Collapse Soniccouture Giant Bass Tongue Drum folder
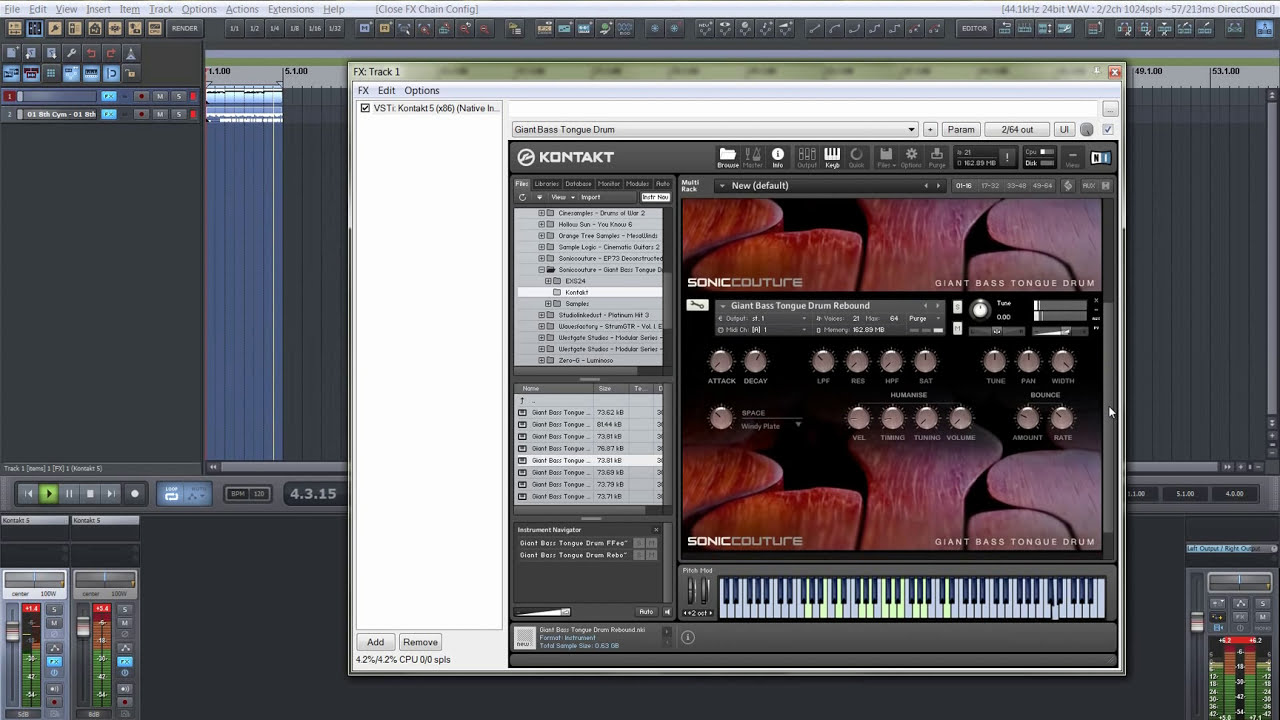 point(541,270)
